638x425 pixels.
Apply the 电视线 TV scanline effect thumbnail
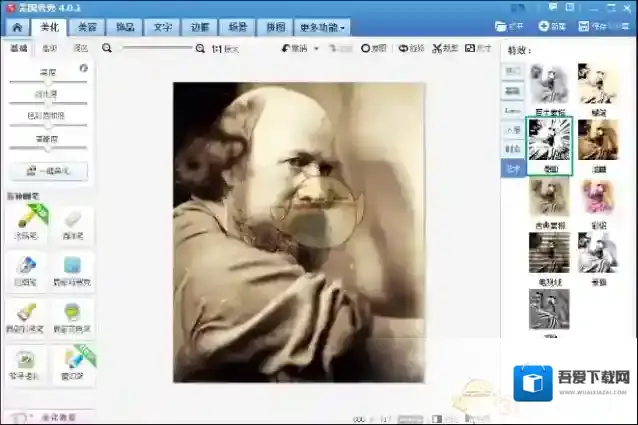coord(549,253)
